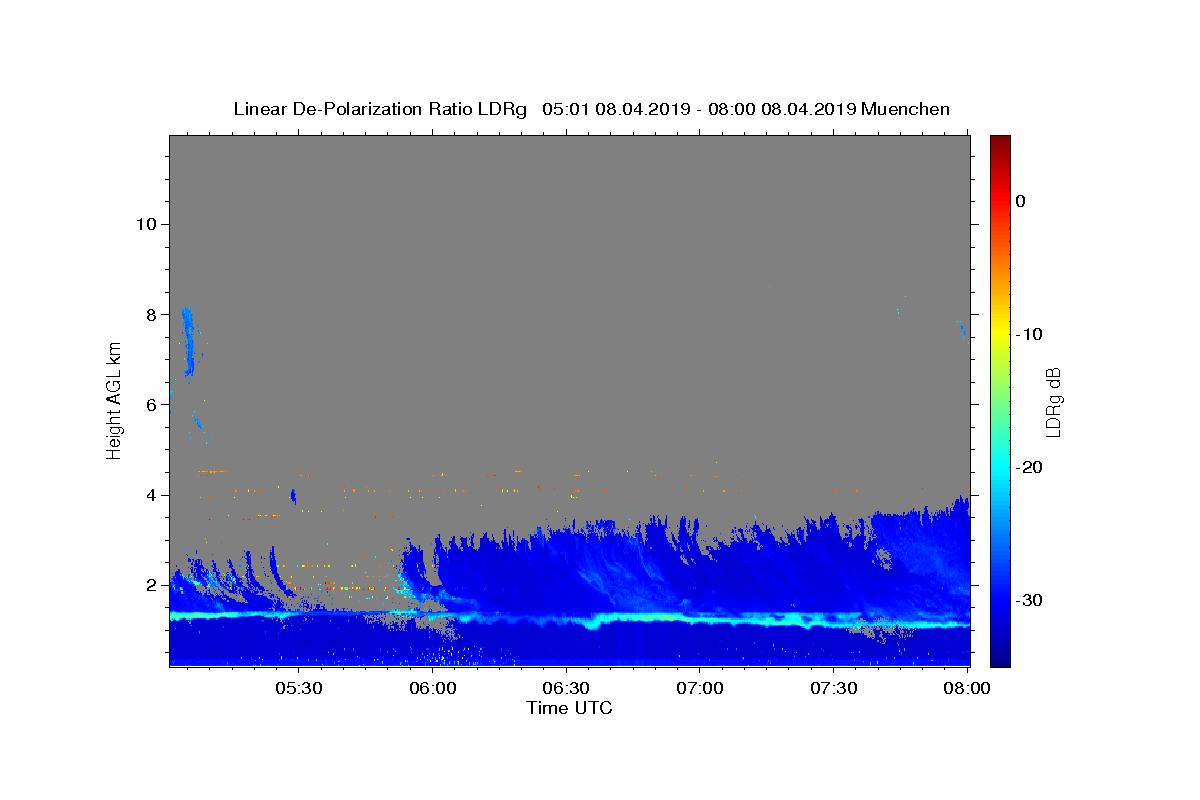Click the 06:30 time tick label

click(x=566, y=689)
